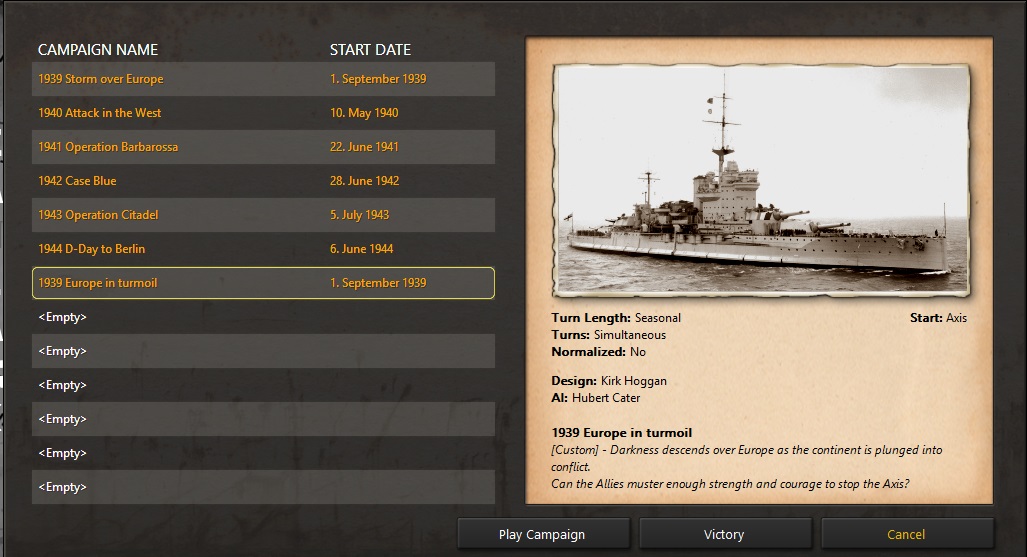Open the Victory conditions button
This screenshot has height=557, width=1027.
click(x=724, y=534)
